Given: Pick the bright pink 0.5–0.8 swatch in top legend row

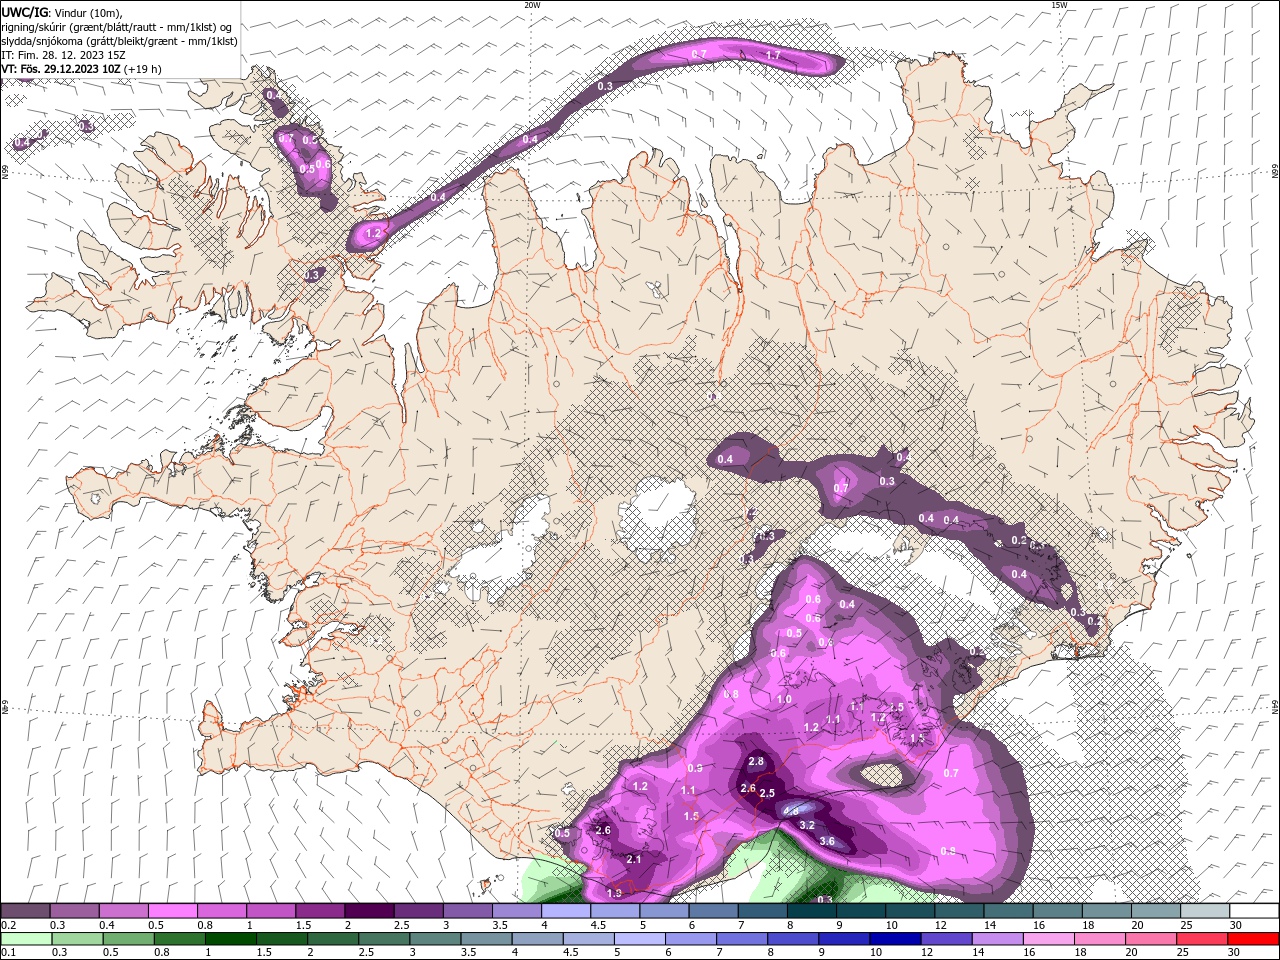Looking at the screenshot, I should tap(172, 911).
